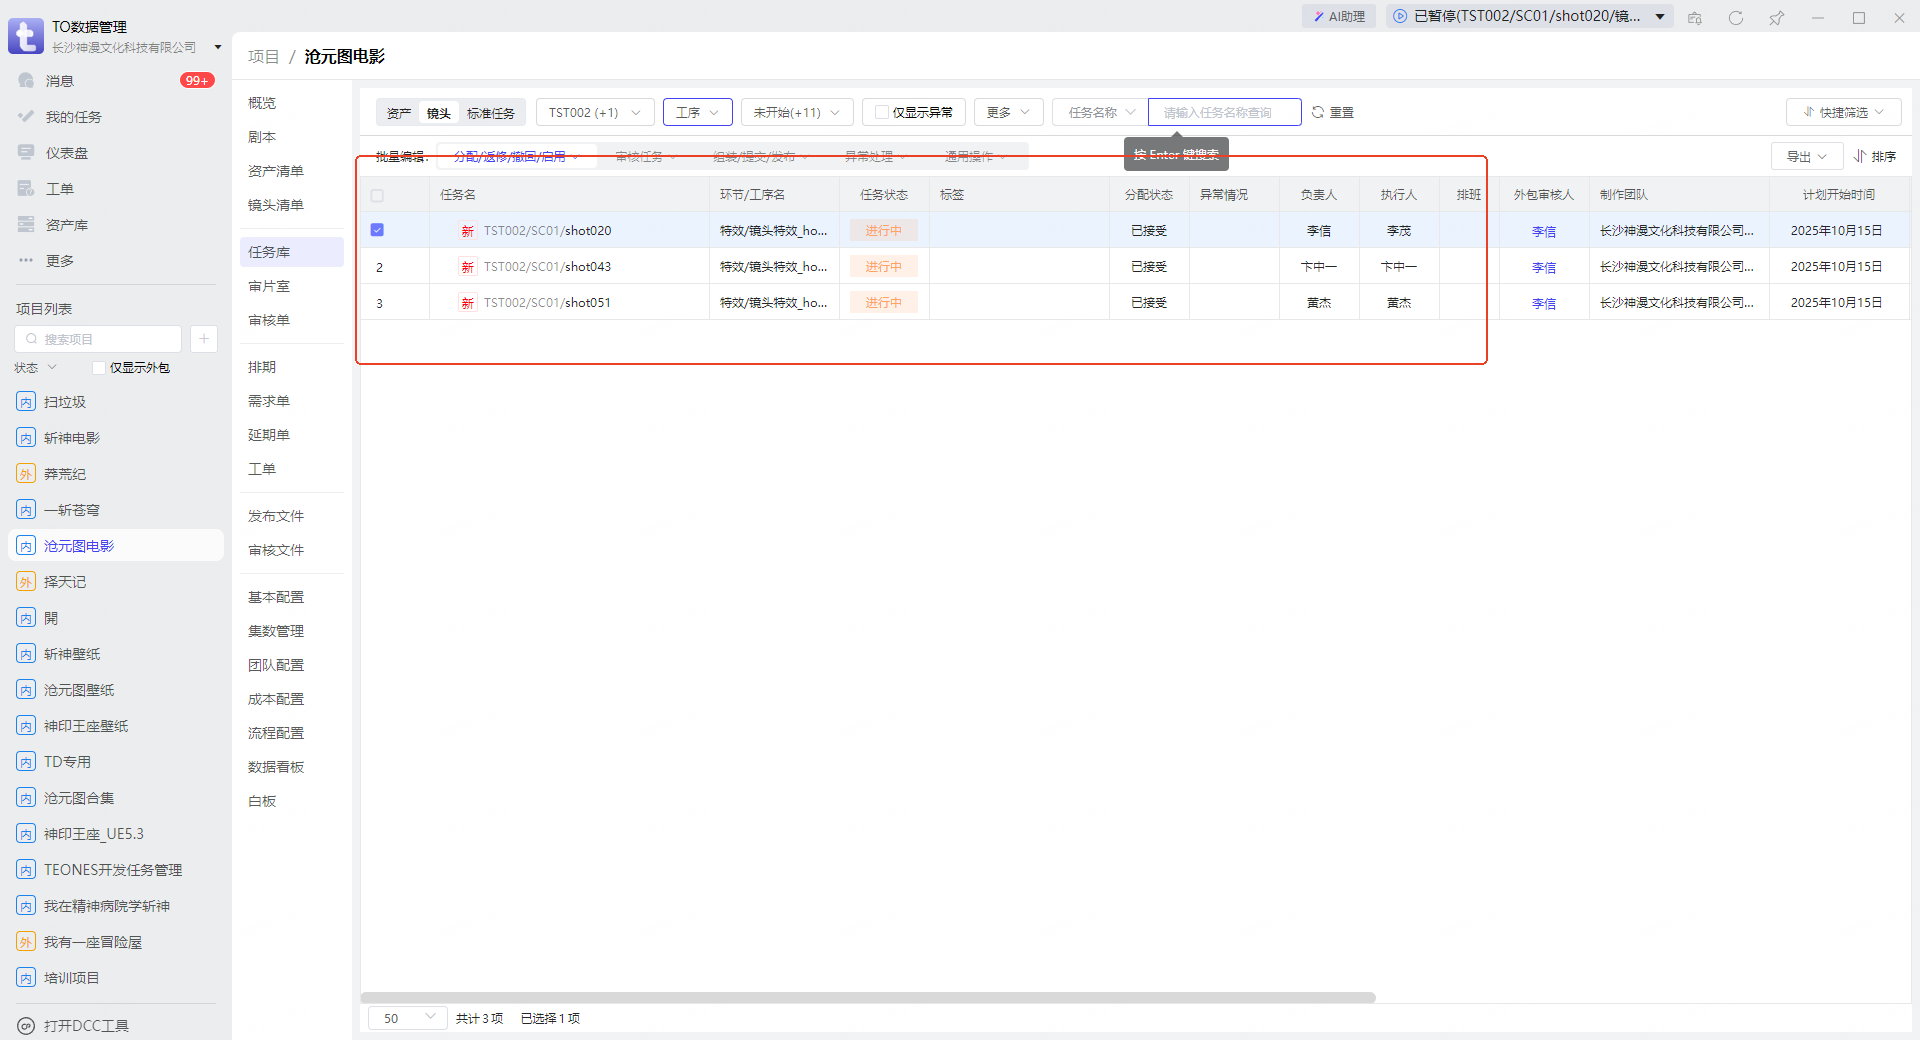Viewport: 1920px width, 1040px height.
Task: Click the 仪表盘 dashboard icon
Action: pos(27,153)
